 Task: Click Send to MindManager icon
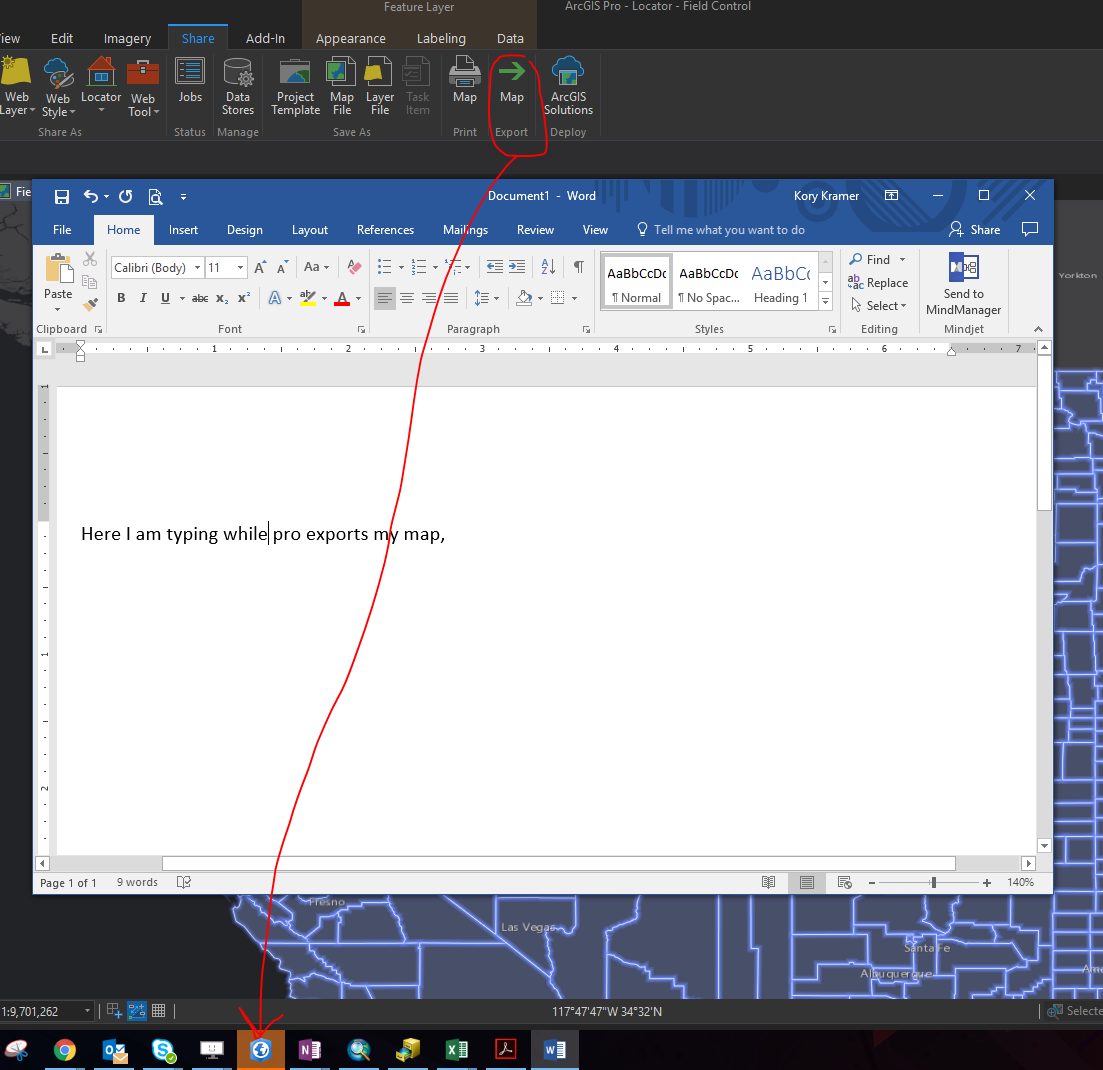(963, 284)
